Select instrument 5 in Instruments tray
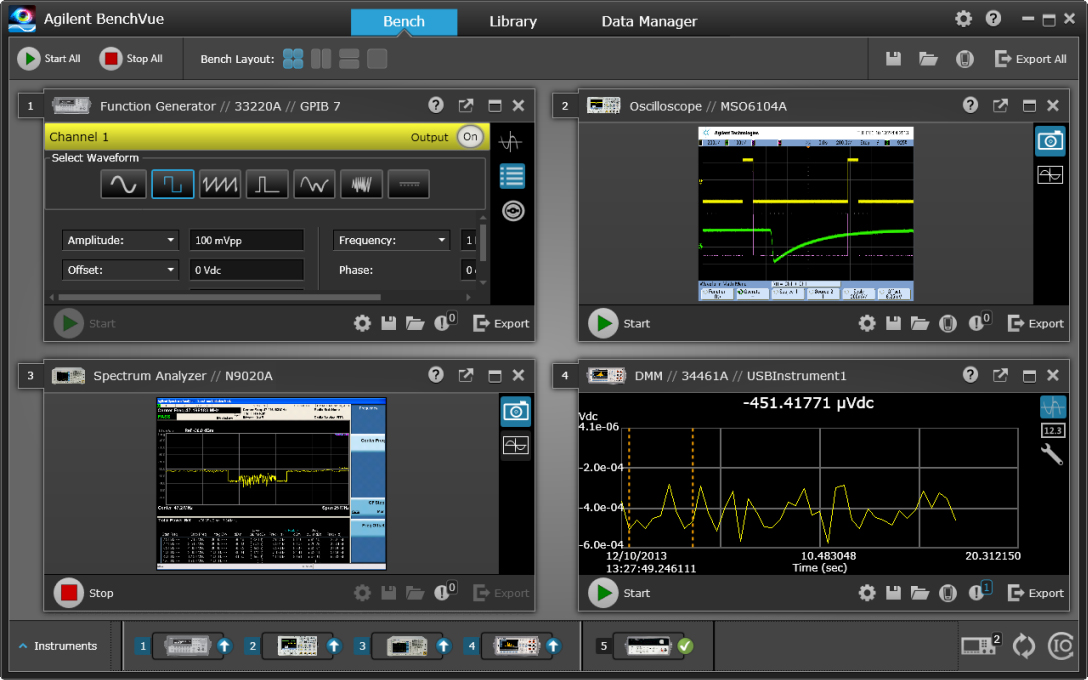1088x680 pixels. point(645,646)
